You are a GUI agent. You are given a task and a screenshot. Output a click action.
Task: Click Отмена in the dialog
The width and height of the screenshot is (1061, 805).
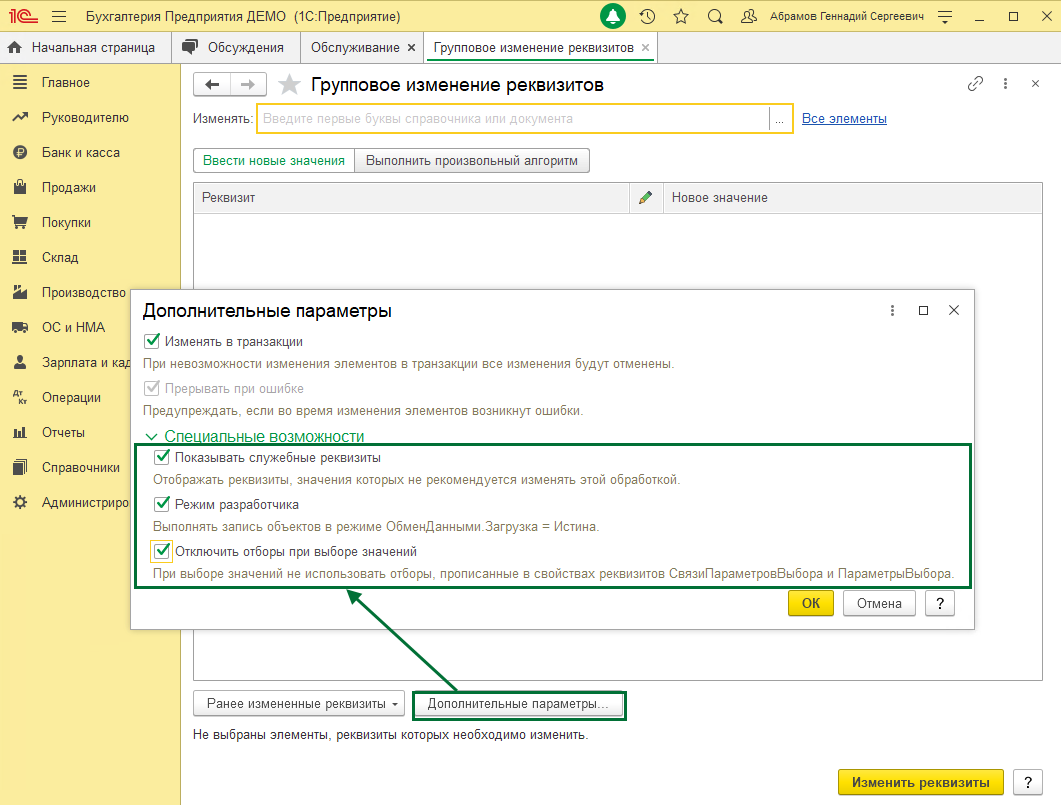click(x=879, y=603)
